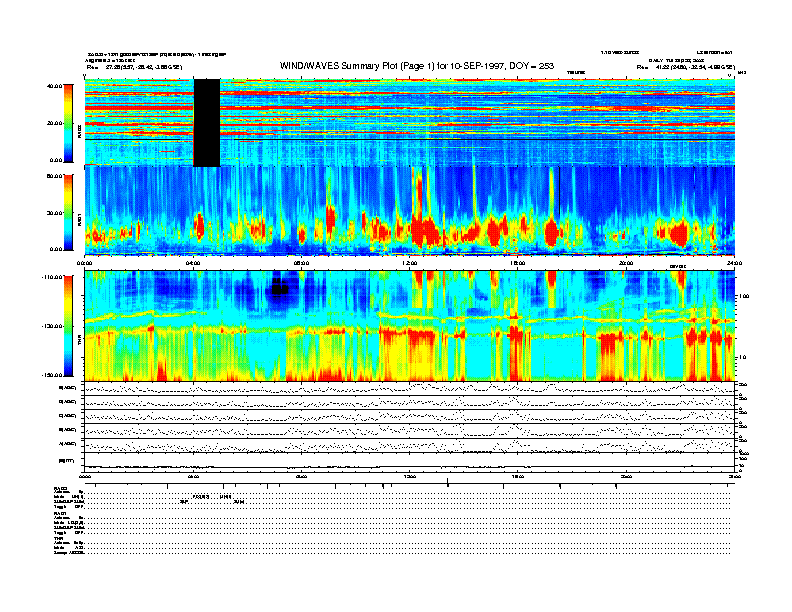Image resolution: width=792 pixels, height=612 pixels.
Task: Click the -150.00 label on TNR color bar
Action: click(x=52, y=375)
